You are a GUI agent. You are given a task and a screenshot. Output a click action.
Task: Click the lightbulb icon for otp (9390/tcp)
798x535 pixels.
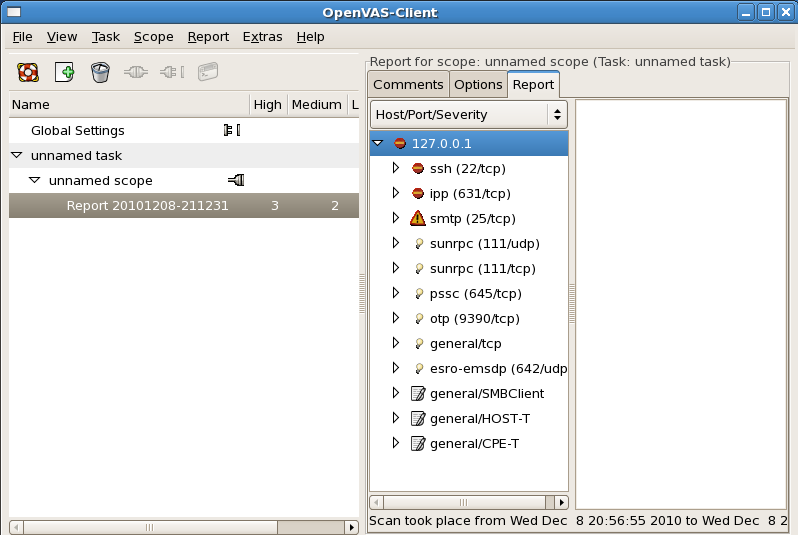(x=419, y=318)
